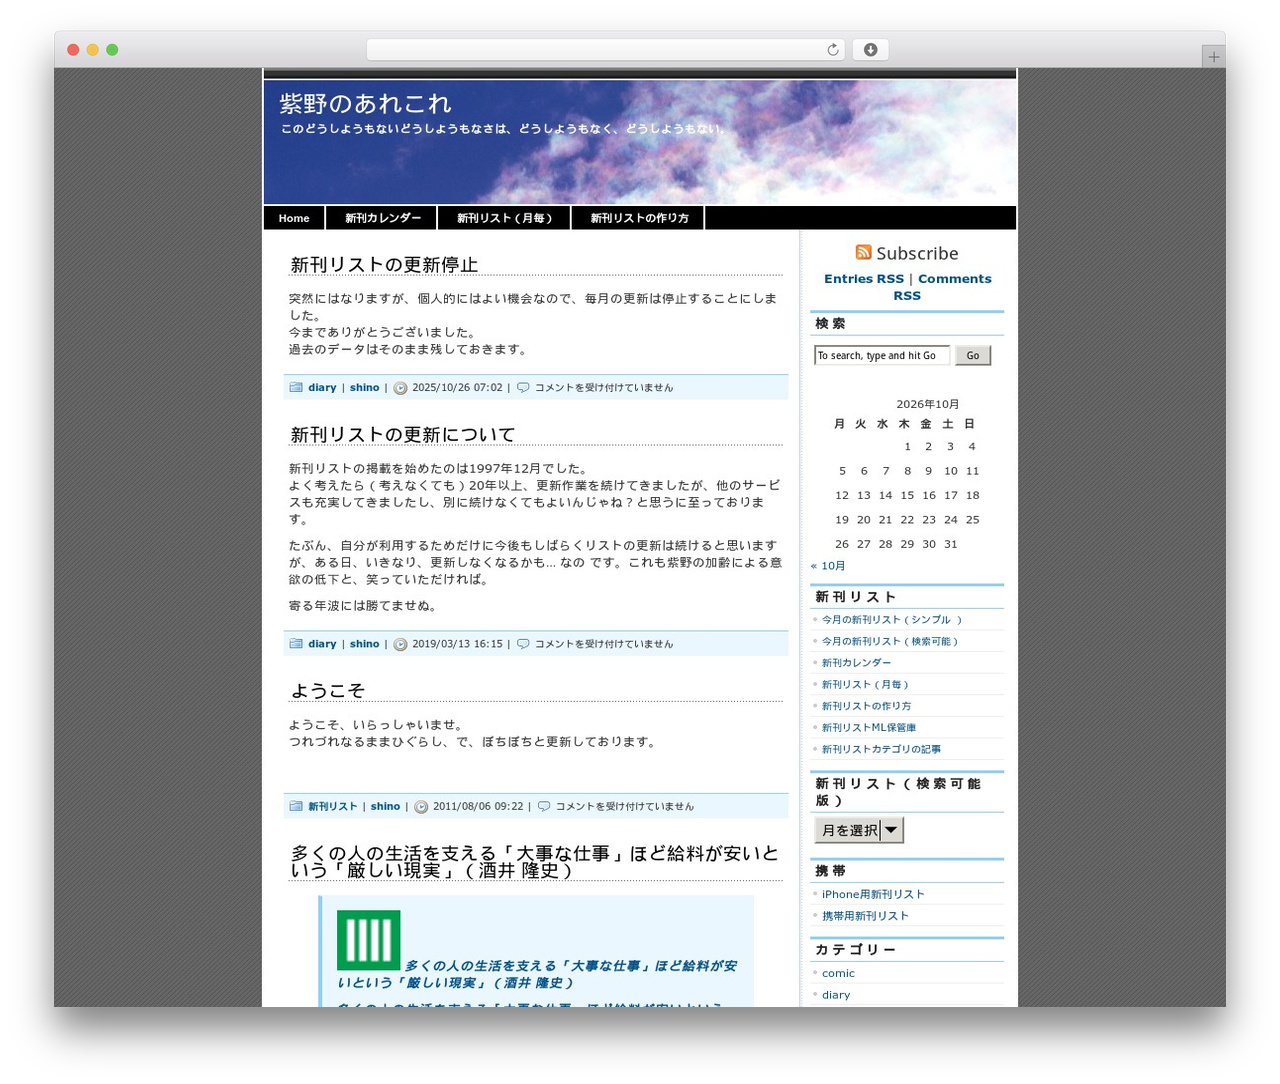Open 今月の新刊リスト（シンプル） sidebar link
Viewport: 1280px width, 1084px height.
[891, 620]
